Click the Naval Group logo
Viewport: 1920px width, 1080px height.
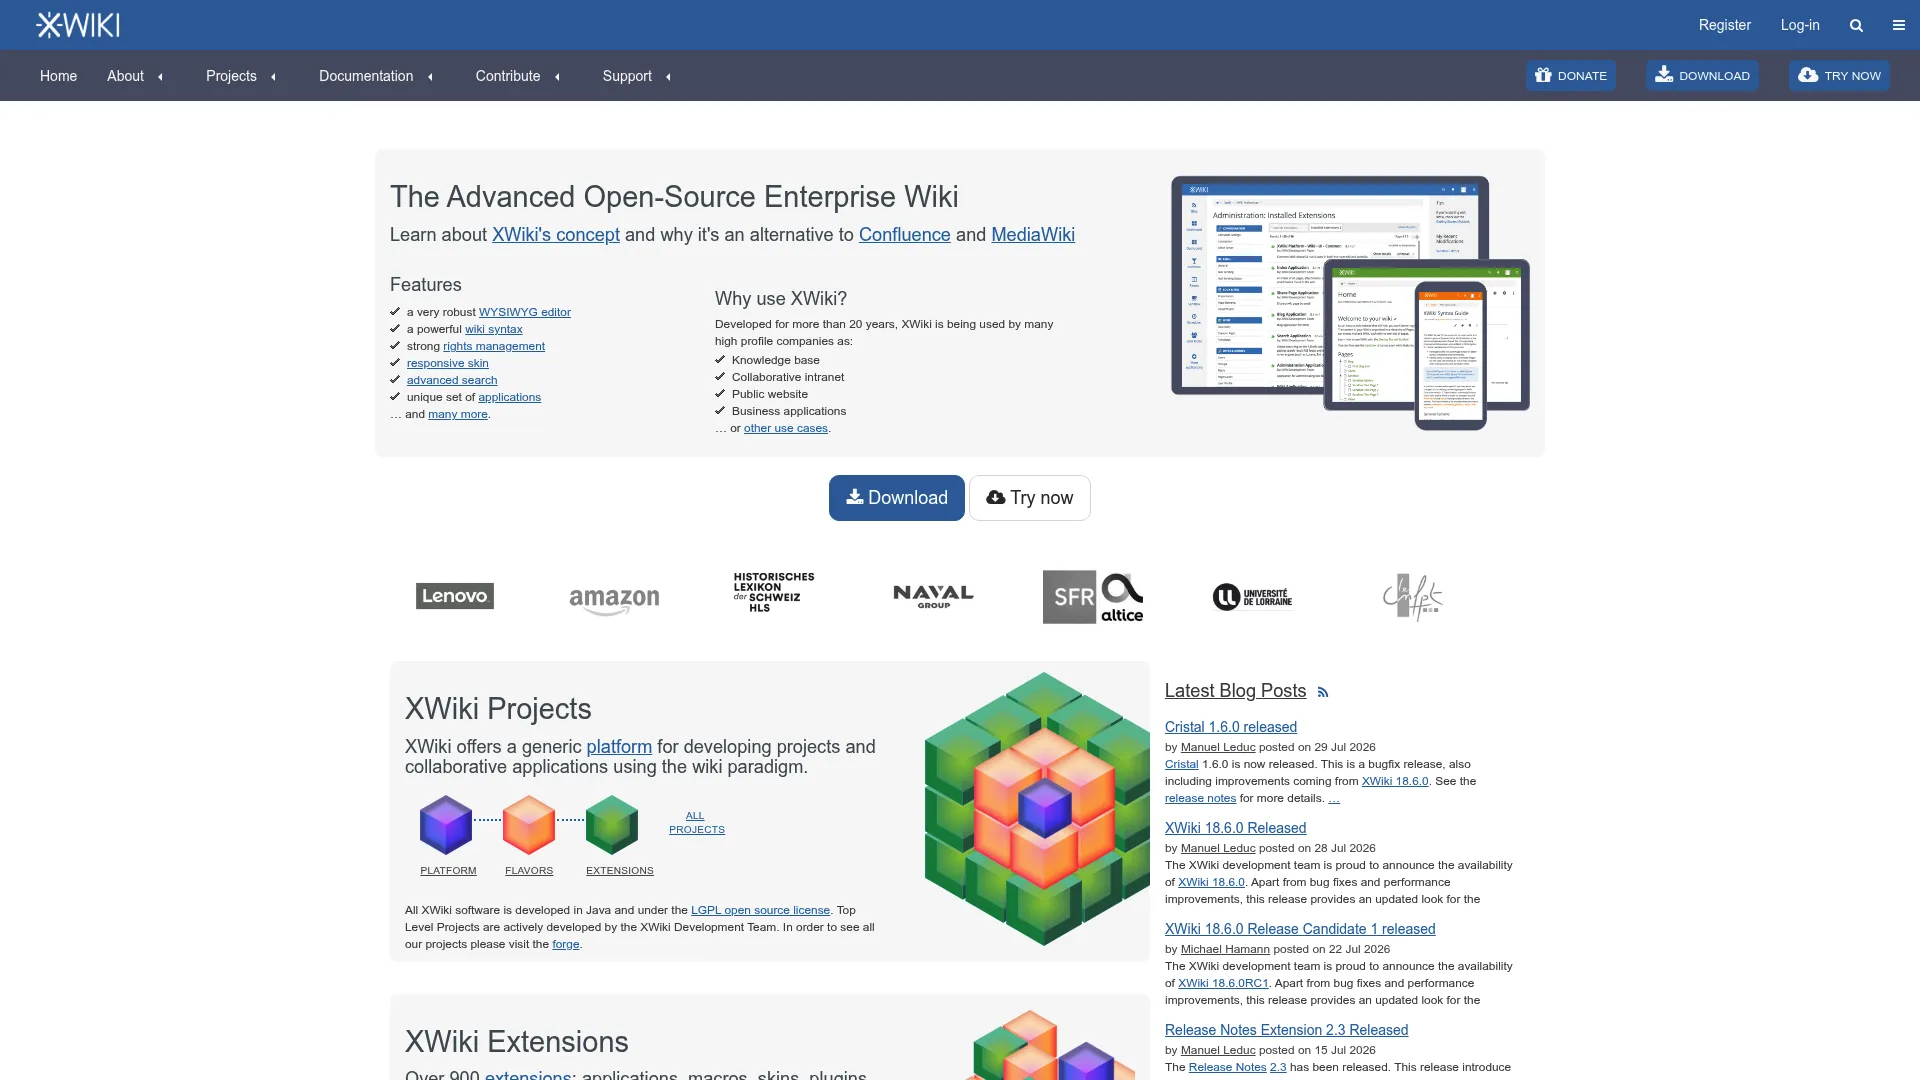(x=933, y=596)
